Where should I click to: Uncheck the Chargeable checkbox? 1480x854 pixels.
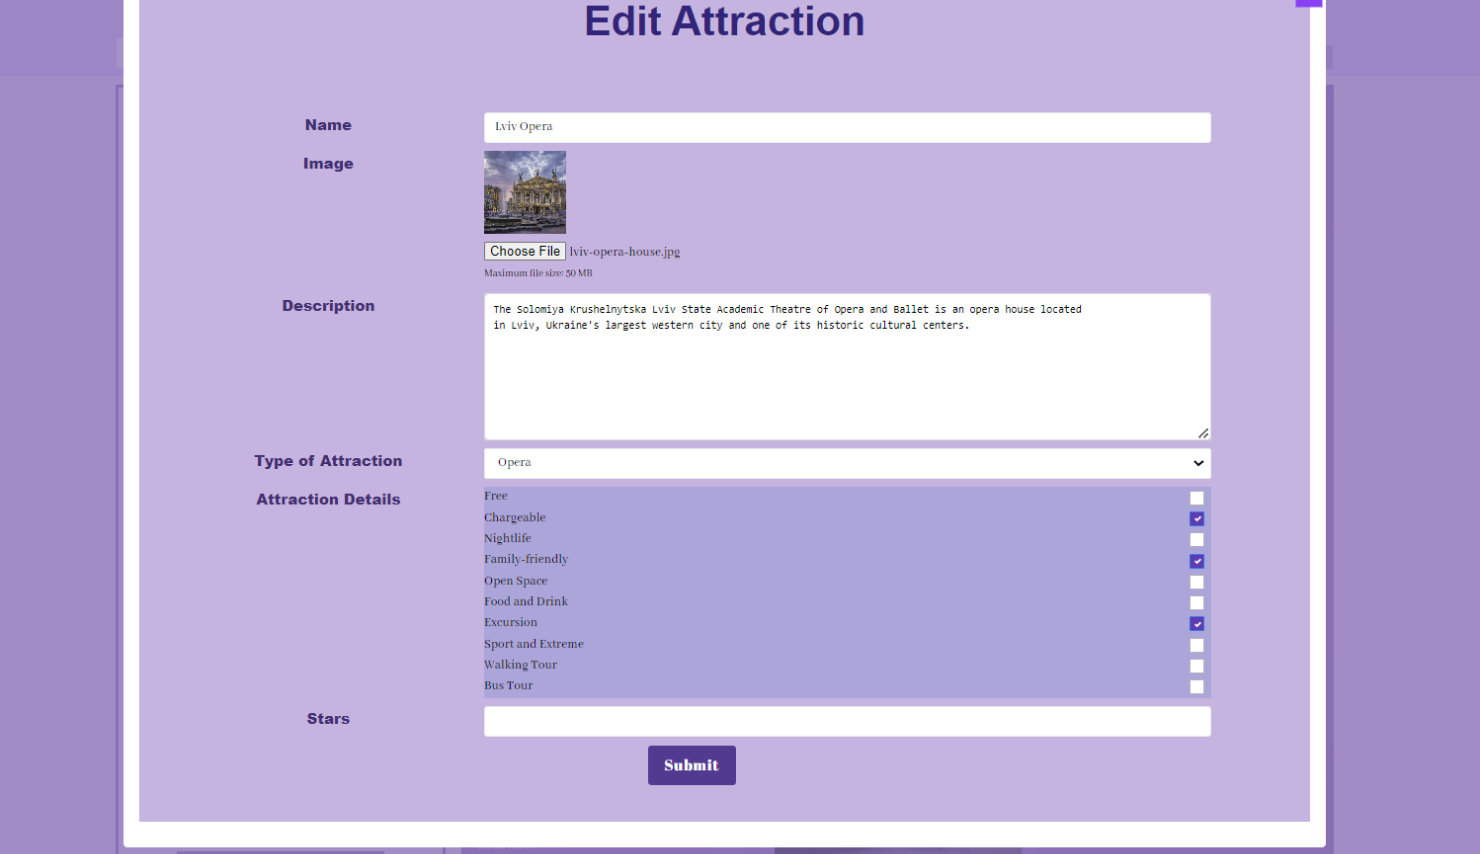click(1196, 519)
